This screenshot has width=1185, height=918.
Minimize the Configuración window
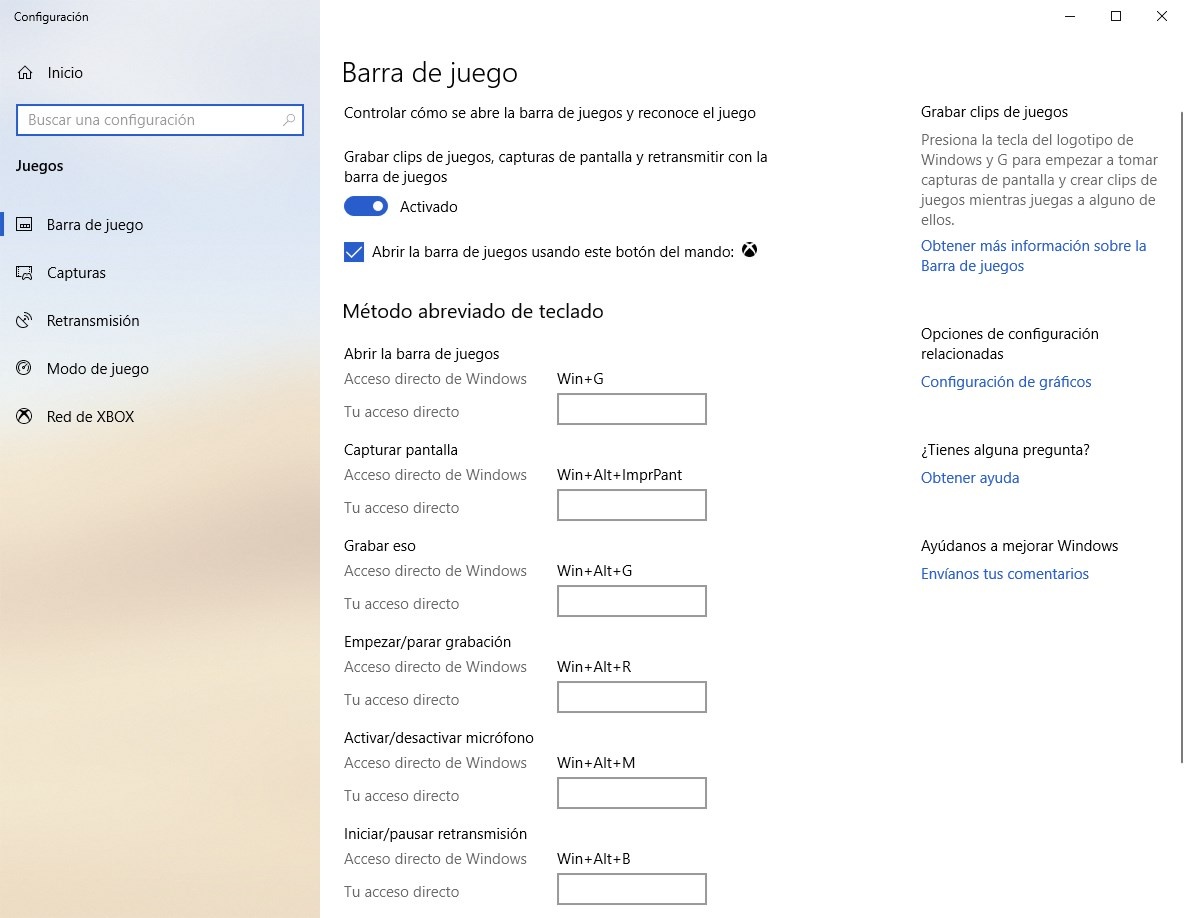(x=1069, y=17)
